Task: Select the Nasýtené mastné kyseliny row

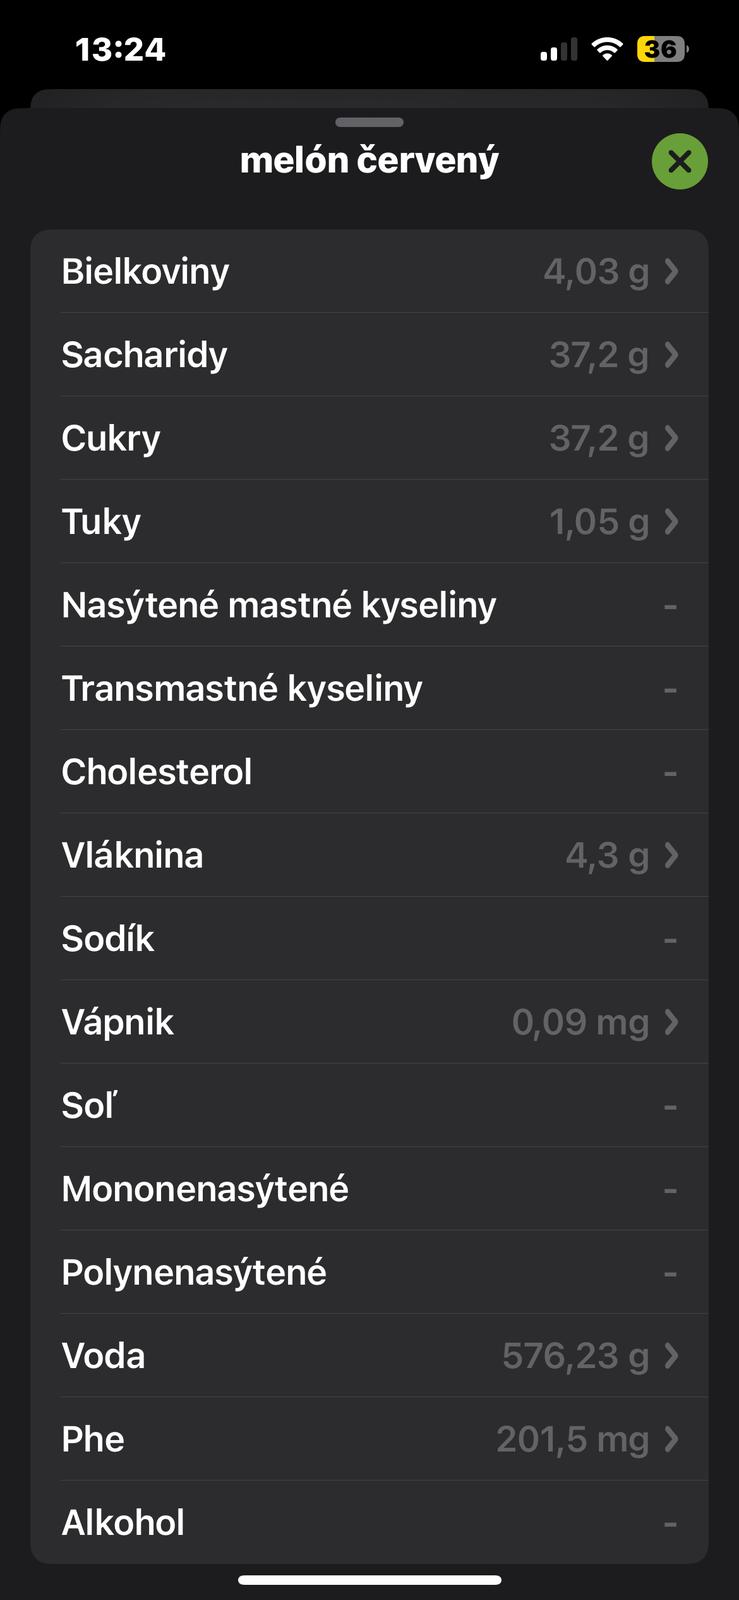Action: click(x=369, y=605)
